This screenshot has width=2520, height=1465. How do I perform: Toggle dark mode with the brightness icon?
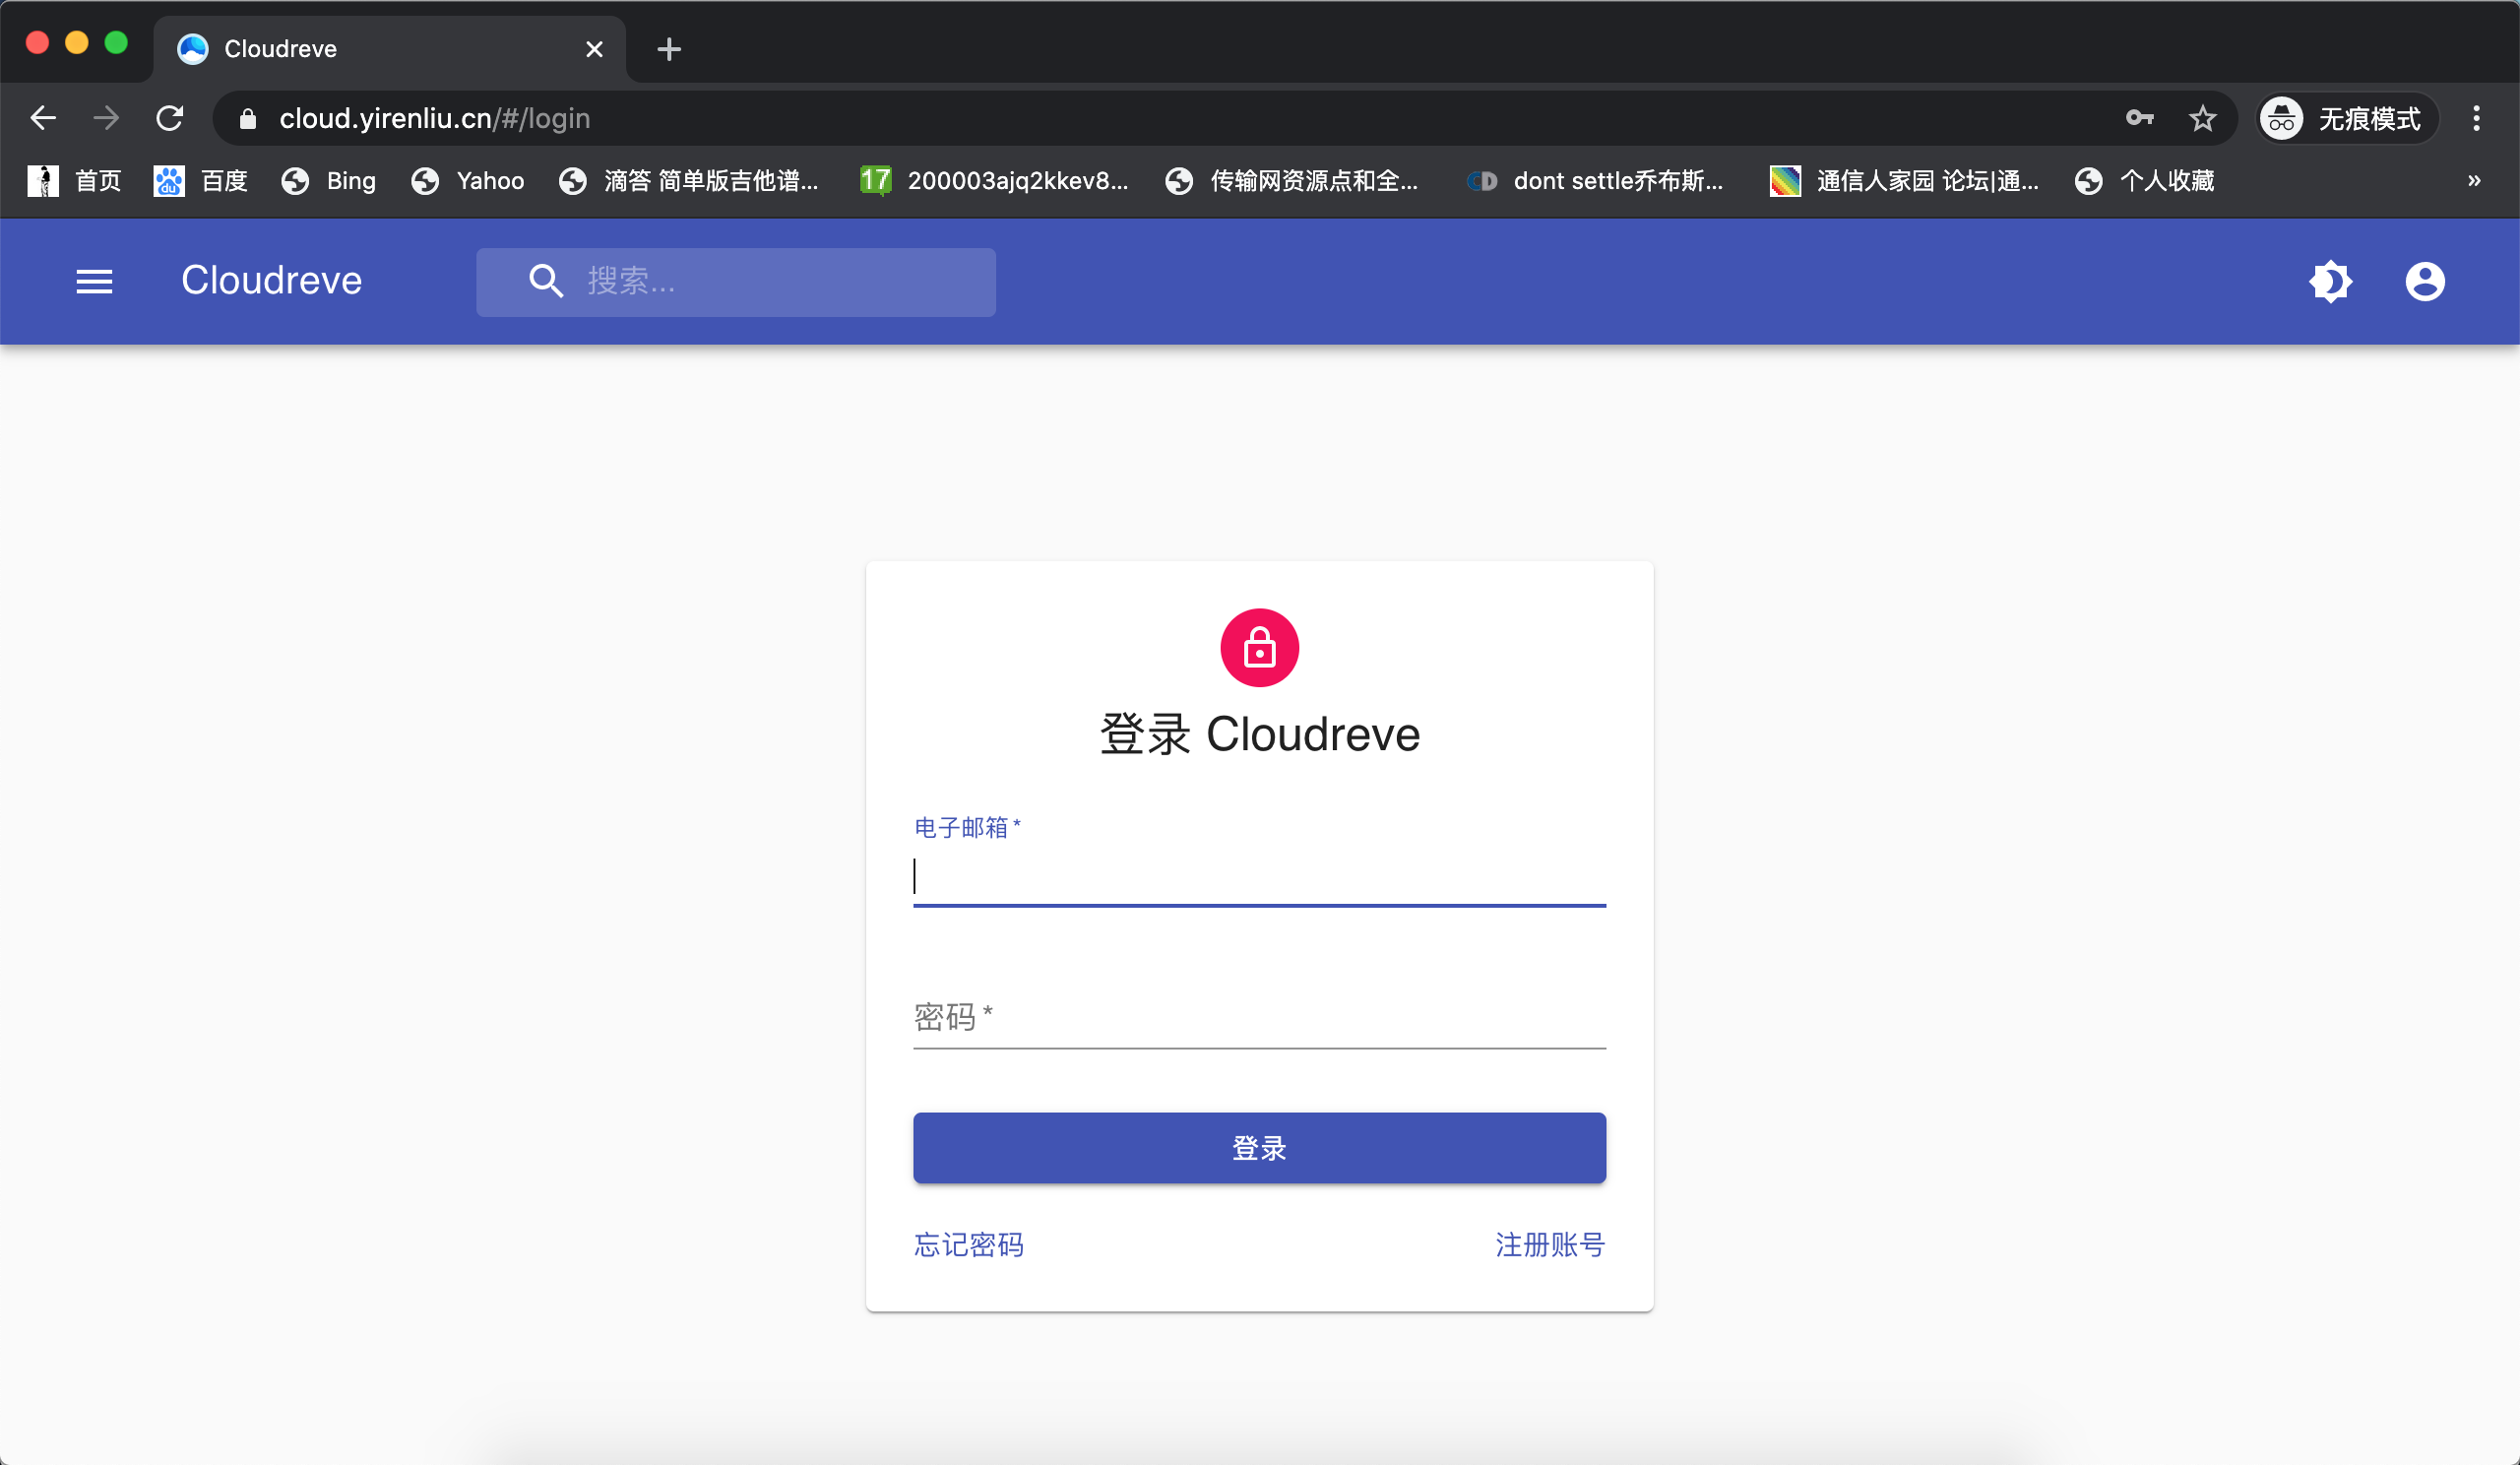pyautogui.click(x=2330, y=281)
